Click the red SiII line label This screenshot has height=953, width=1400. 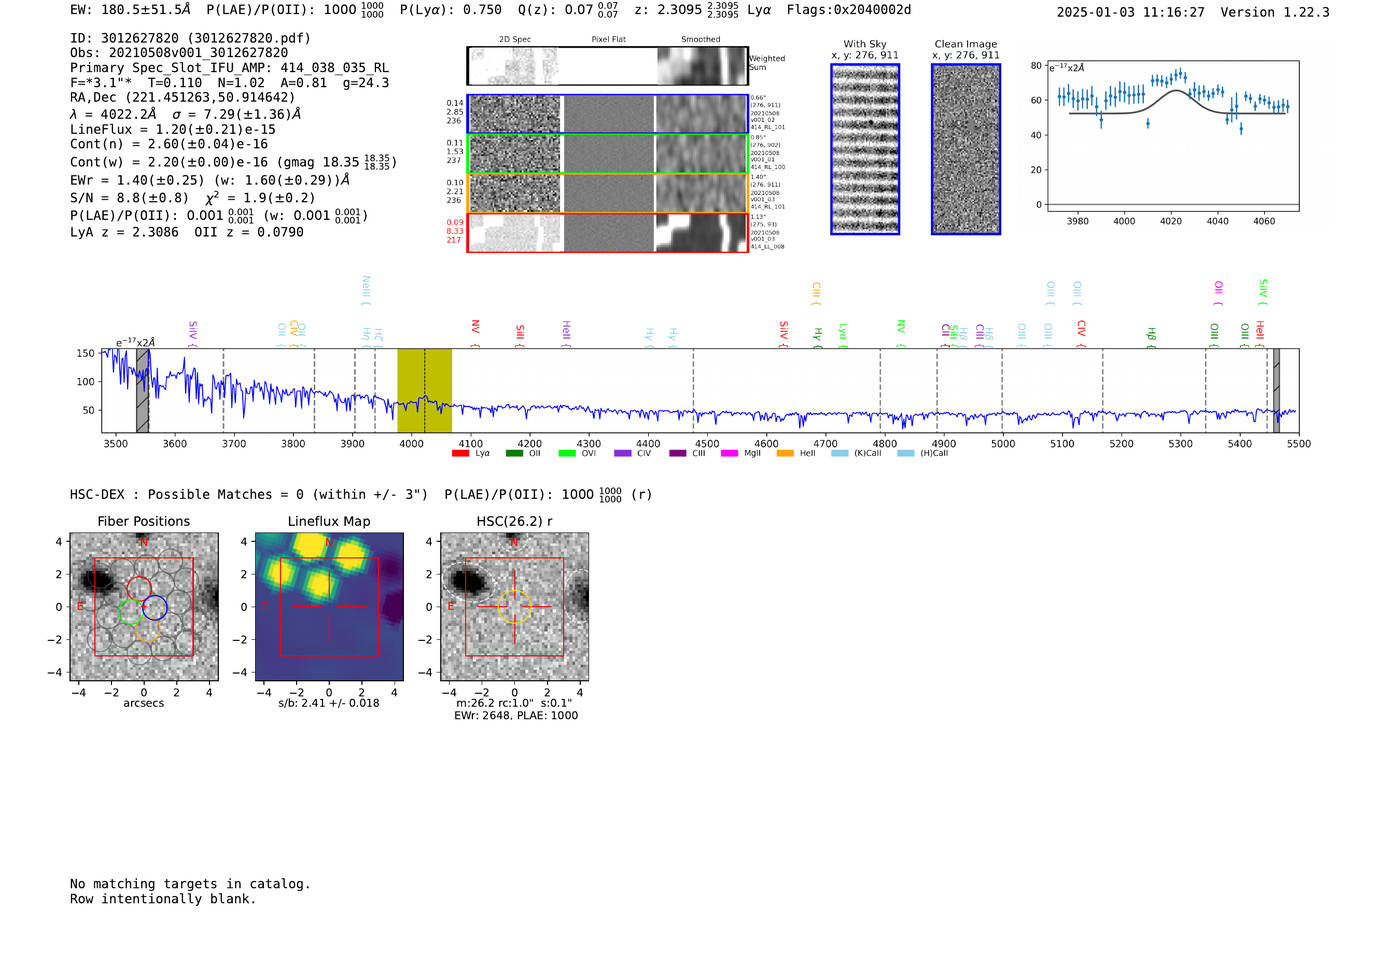click(520, 334)
